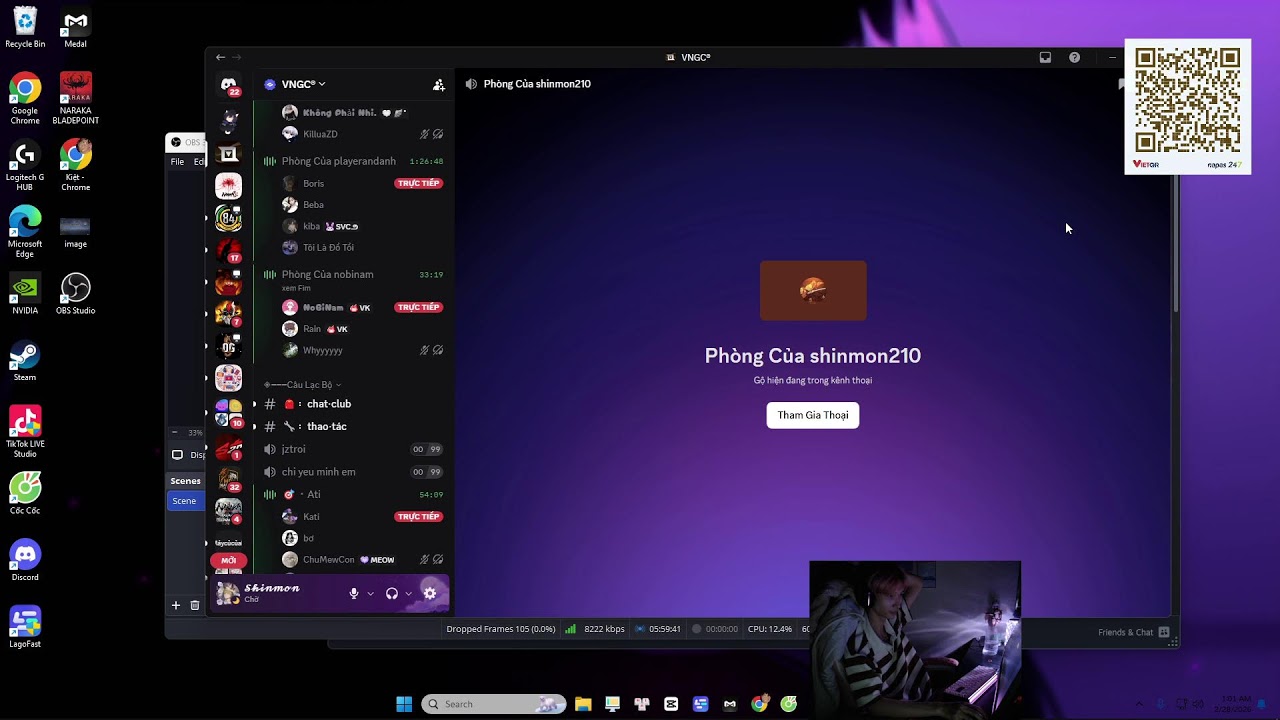Deafen with headphones icon in user panel
This screenshot has height=720, width=1280.
392,593
